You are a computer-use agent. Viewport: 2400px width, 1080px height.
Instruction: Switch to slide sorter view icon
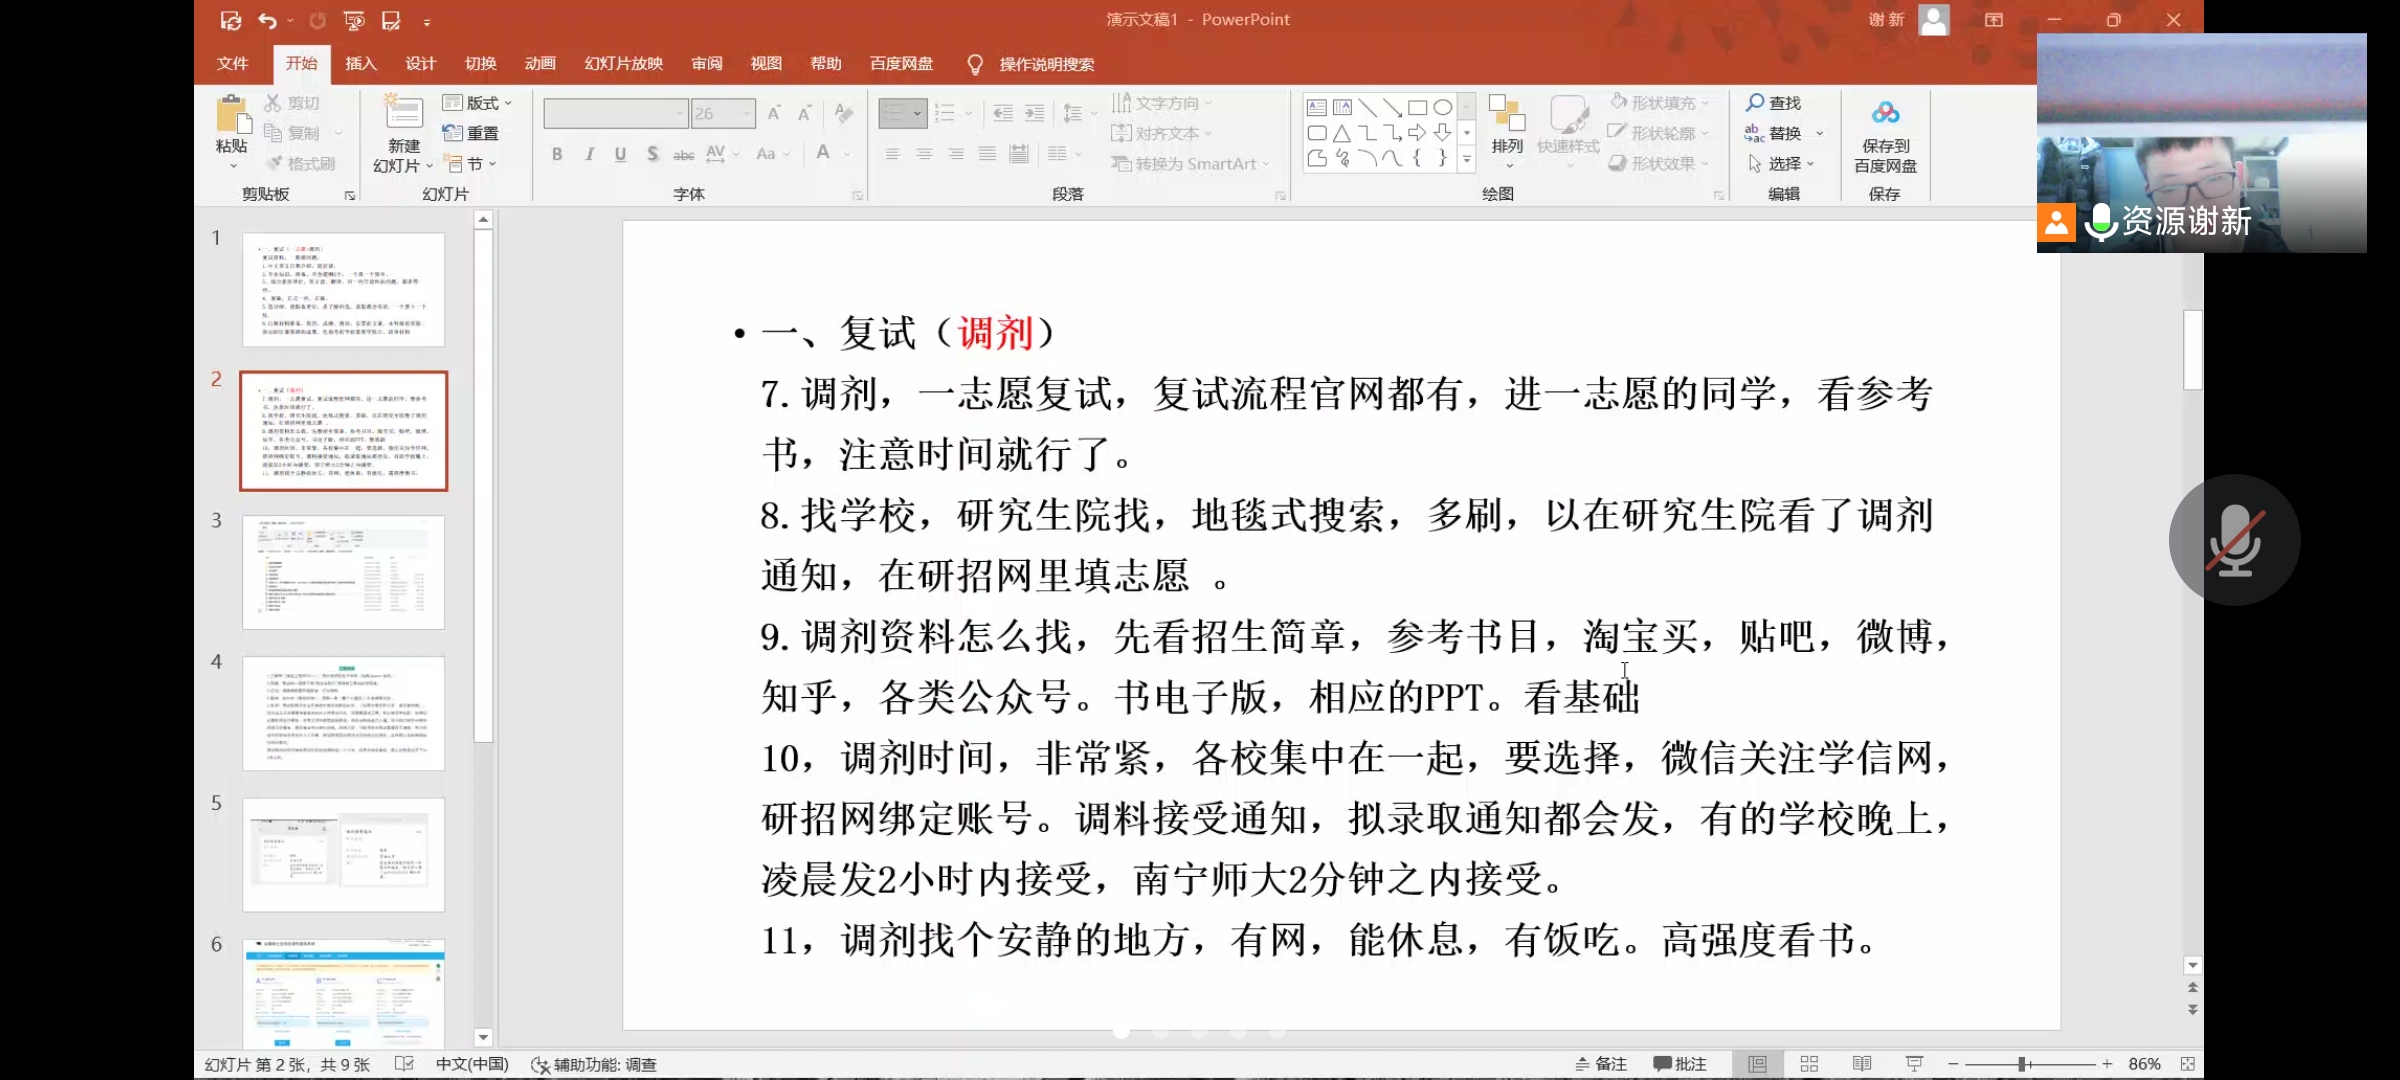pyautogui.click(x=1809, y=1064)
